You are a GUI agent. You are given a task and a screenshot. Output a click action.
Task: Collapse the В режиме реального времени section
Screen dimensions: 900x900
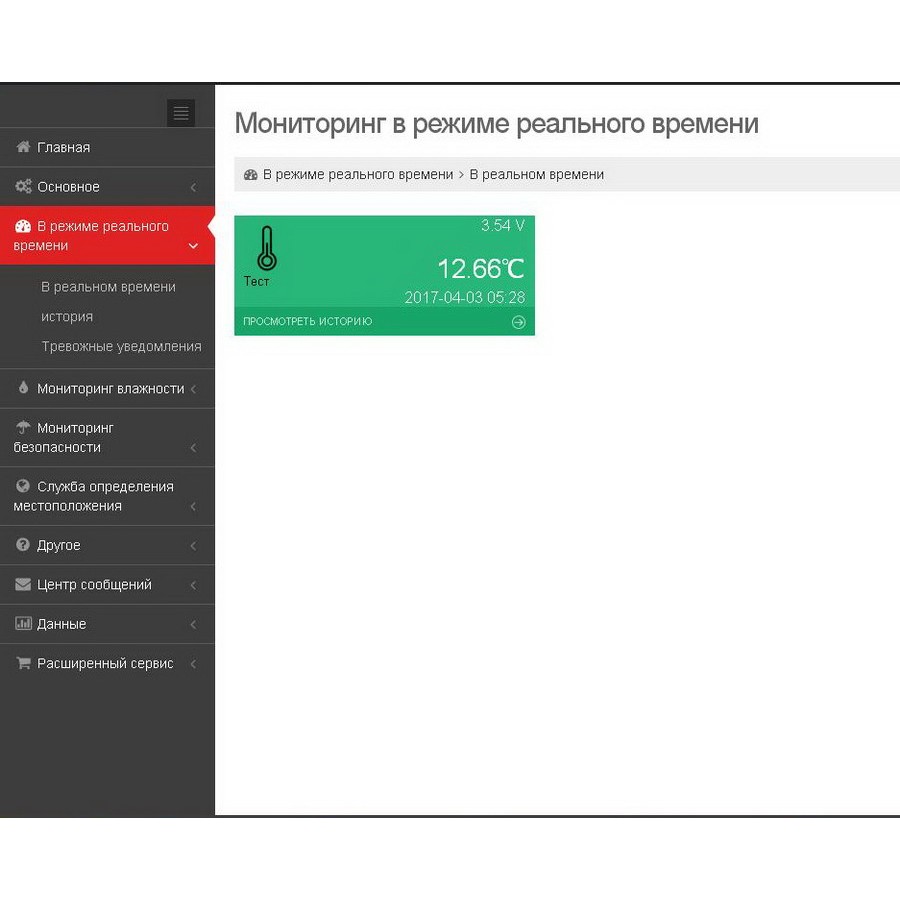193,246
